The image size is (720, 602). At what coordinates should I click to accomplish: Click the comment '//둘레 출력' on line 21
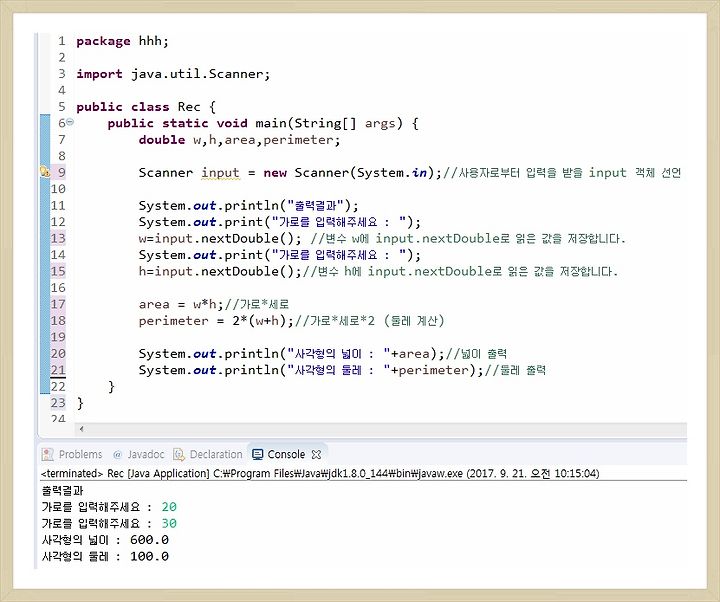click(x=515, y=370)
